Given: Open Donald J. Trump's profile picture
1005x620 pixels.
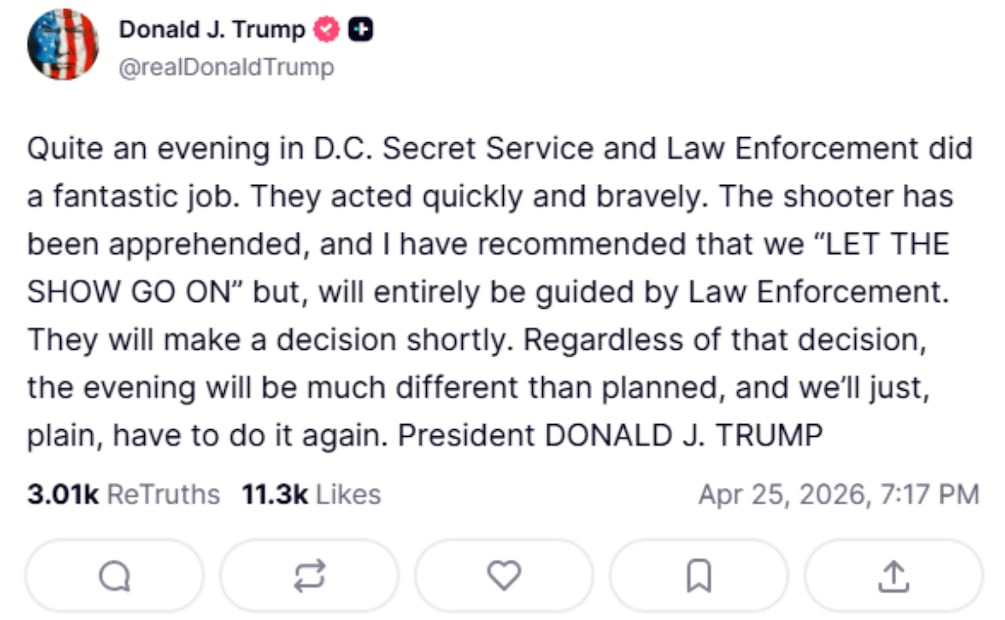Looking at the screenshot, I should coord(62,42).
